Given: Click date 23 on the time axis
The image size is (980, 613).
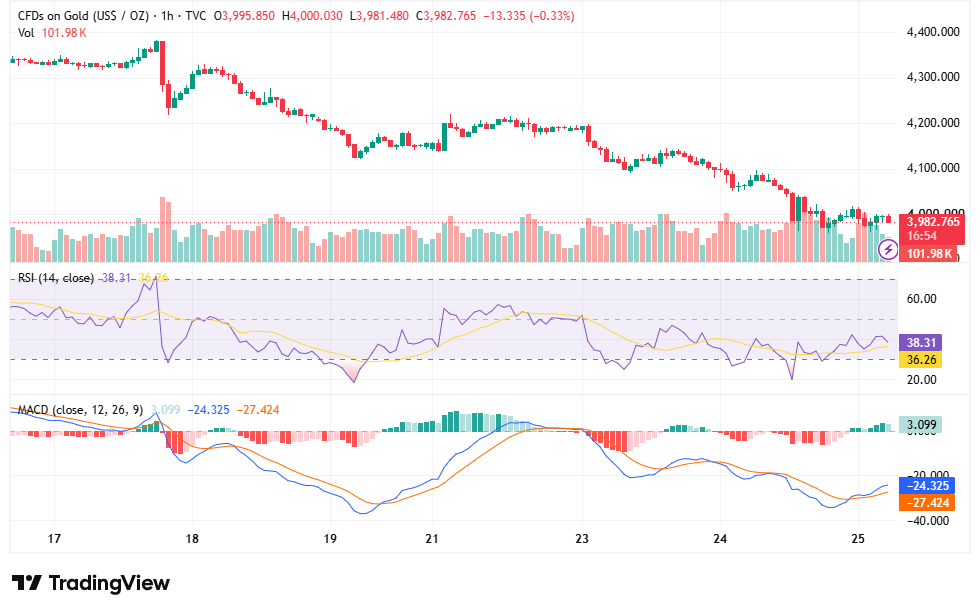Looking at the screenshot, I should 582,539.
